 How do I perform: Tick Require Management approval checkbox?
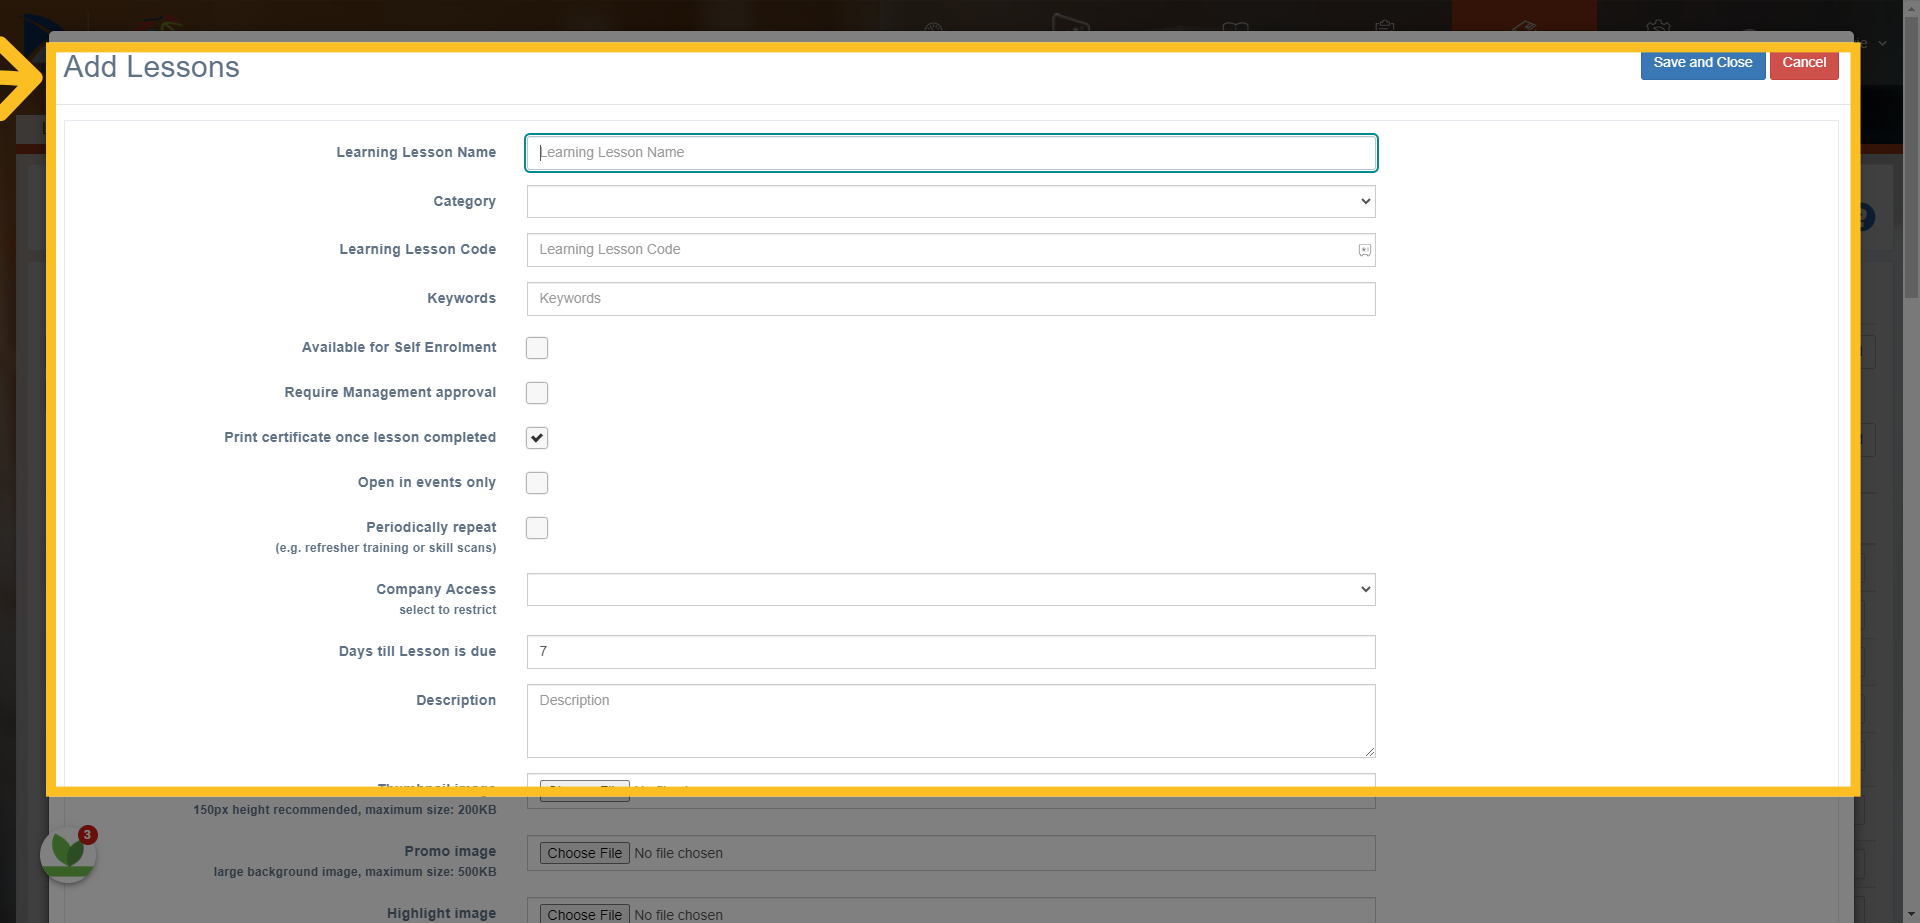coord(537,393)
